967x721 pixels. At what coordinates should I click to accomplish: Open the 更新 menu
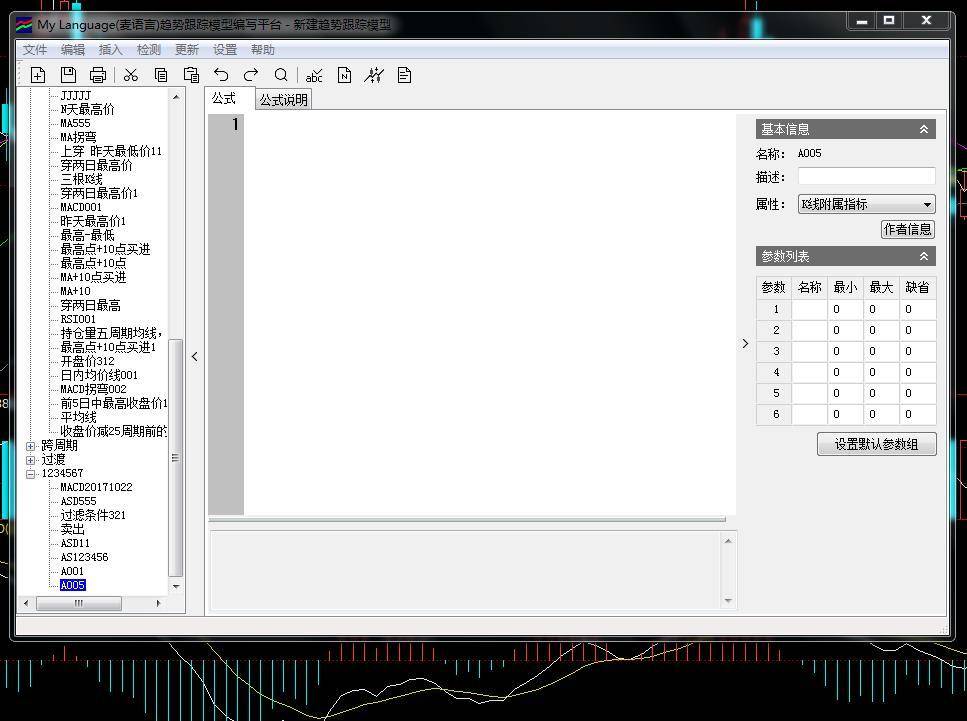click(x=187, y=50)
